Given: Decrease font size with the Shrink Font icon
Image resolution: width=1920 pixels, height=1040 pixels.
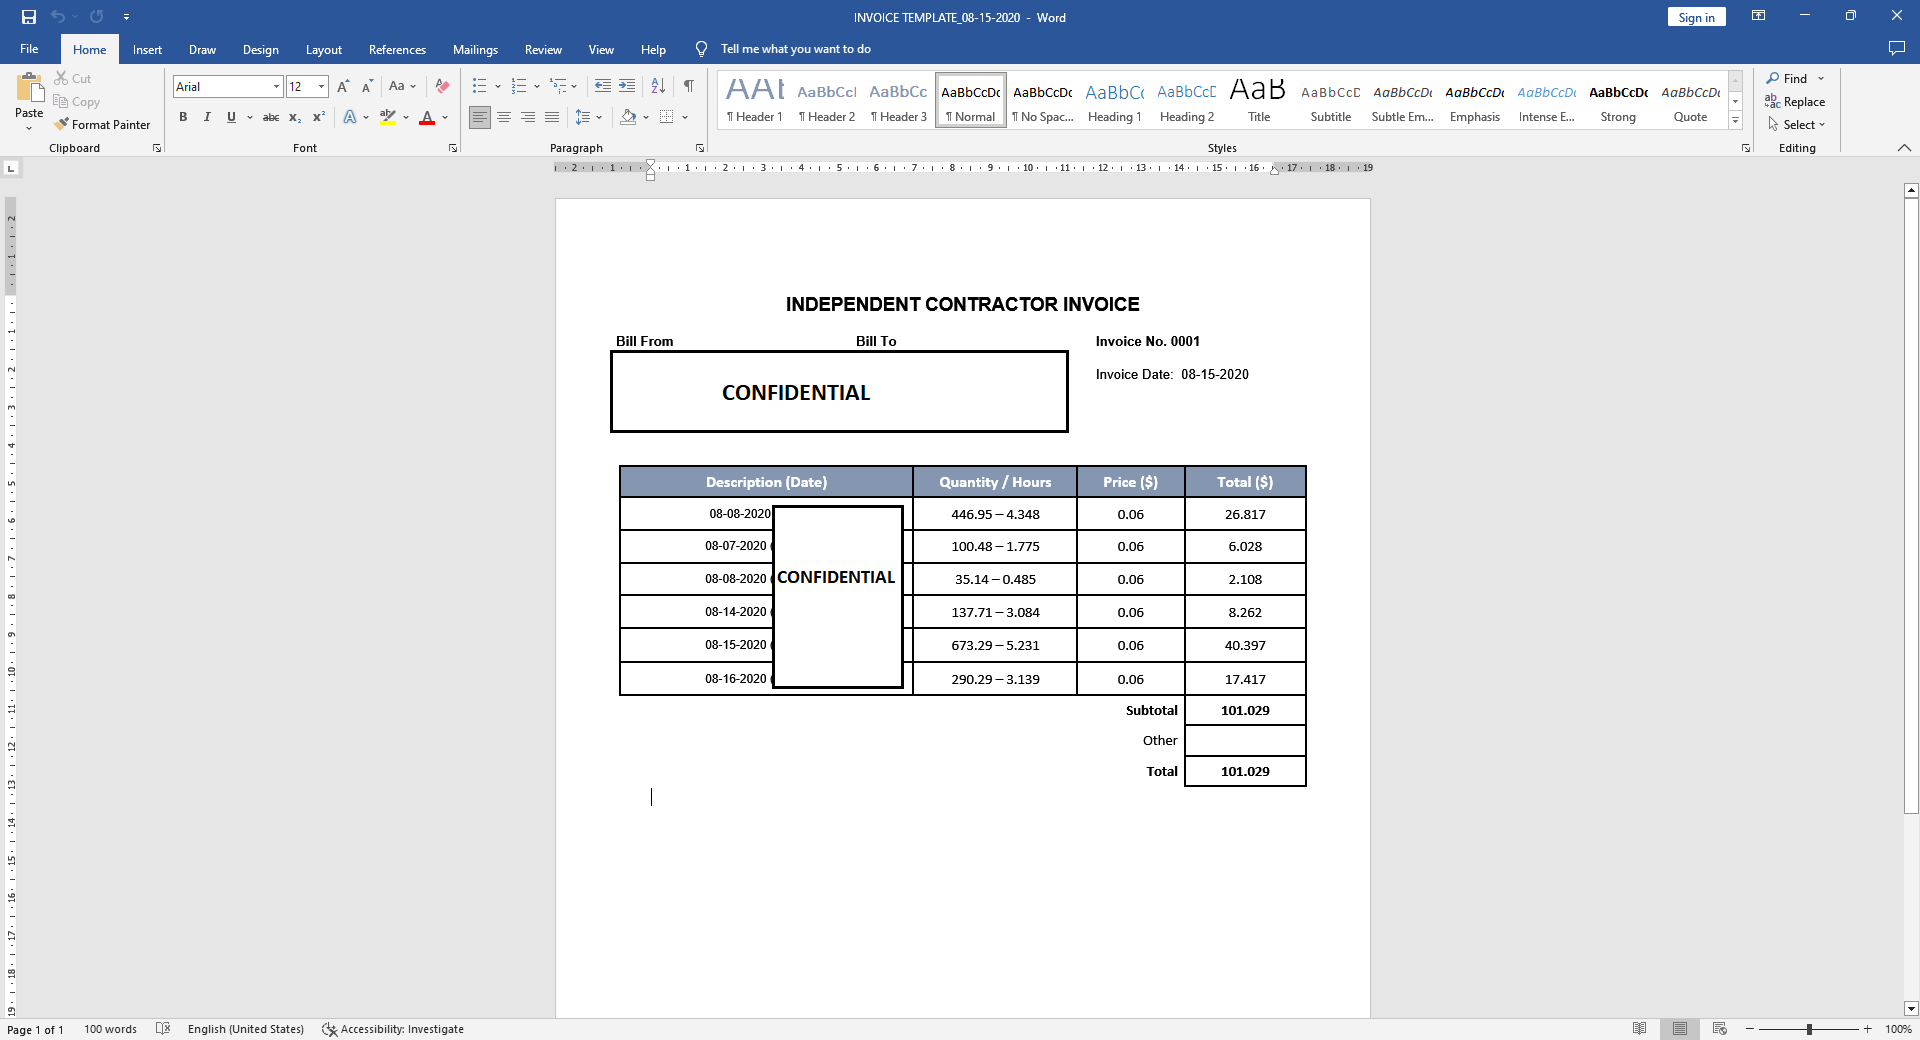Looking at the screenshot, I should [x=367, y=87].
